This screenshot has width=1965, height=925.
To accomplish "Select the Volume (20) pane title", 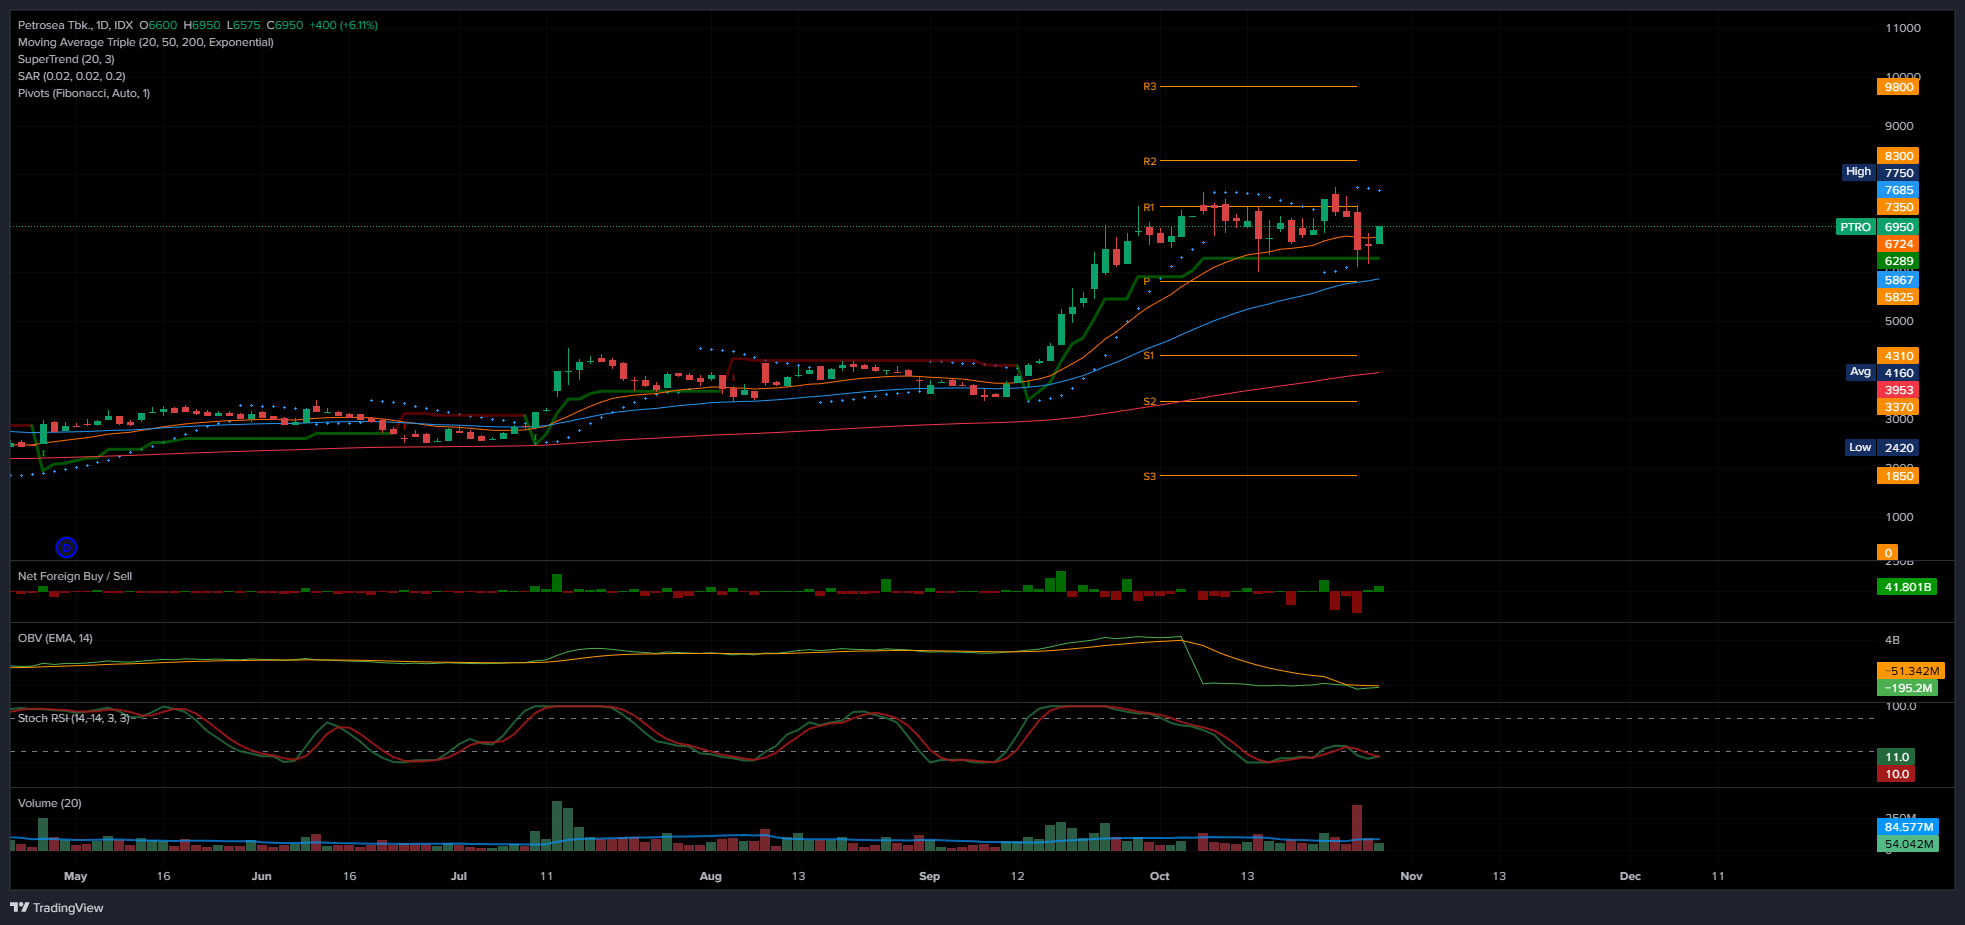I will point(49,803).
